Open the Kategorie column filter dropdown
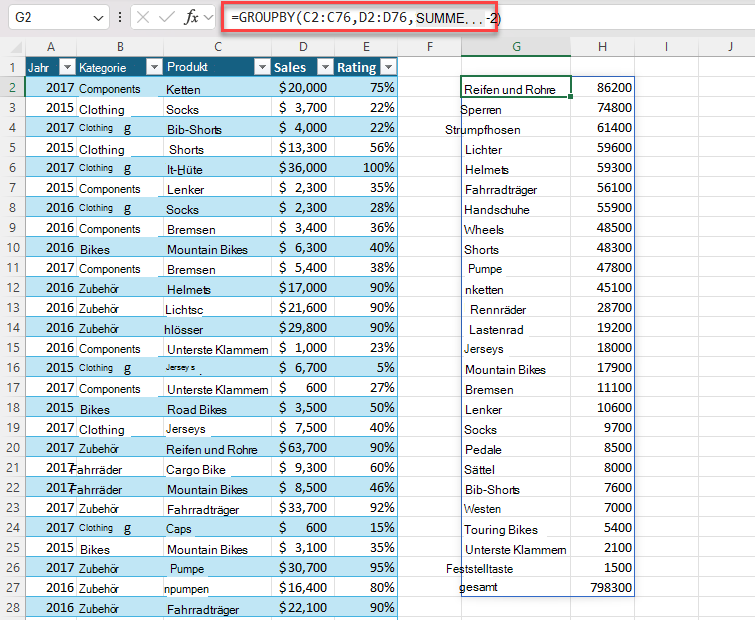Viewport: 755px width, 620px height. [154, 67]
